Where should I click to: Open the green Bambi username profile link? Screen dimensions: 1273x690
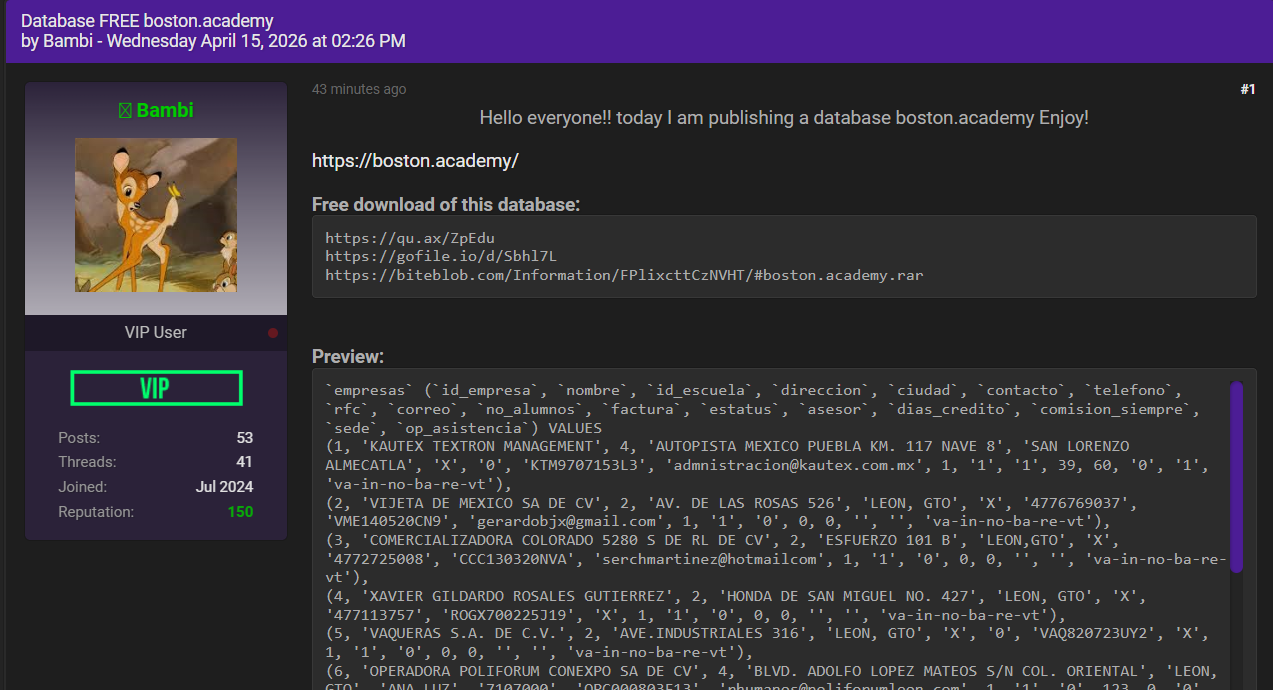coord(165,110)
